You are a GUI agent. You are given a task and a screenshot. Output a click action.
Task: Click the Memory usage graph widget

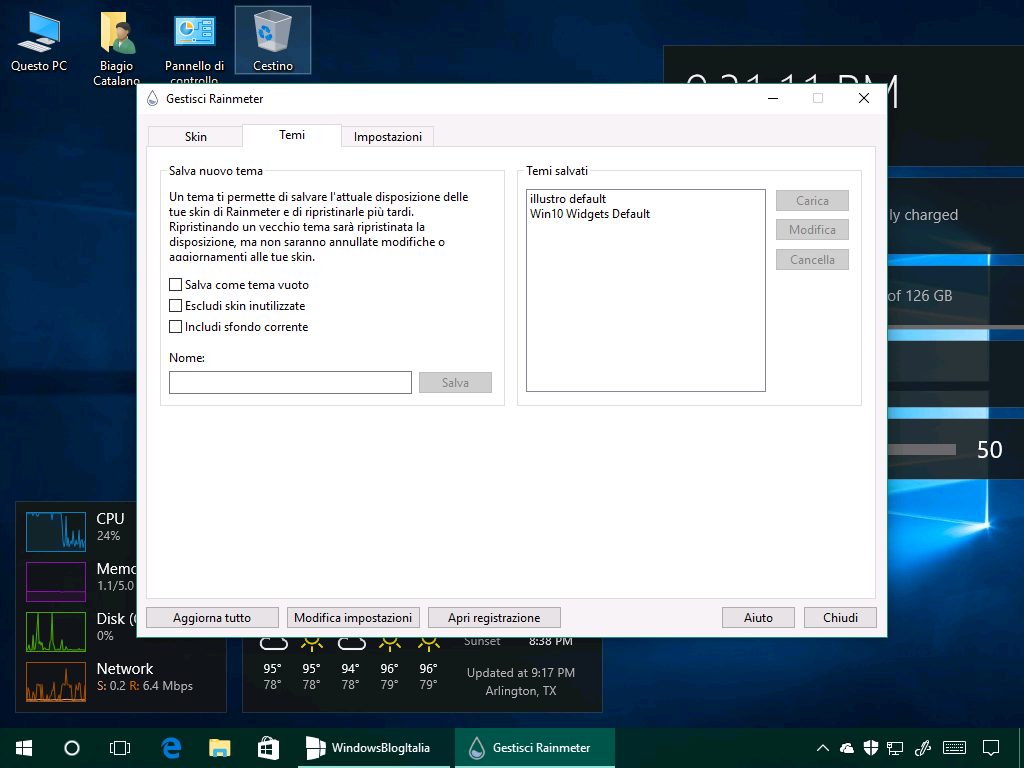(56, 581)
